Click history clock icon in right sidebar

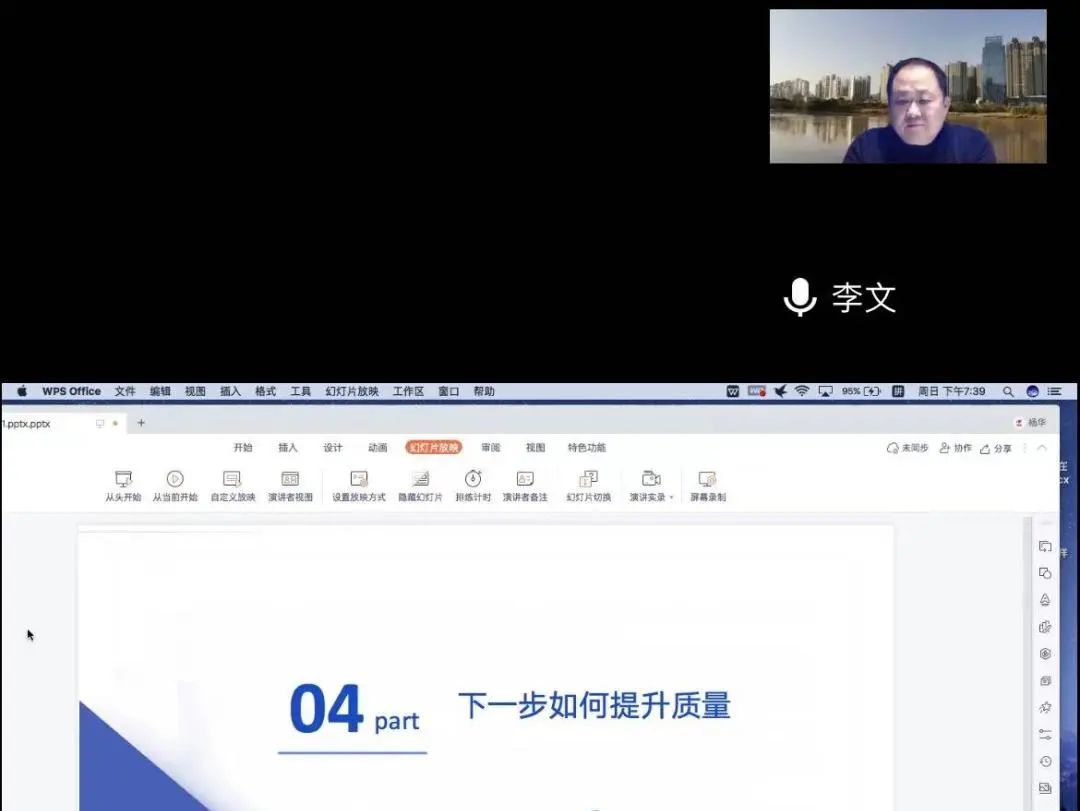pos(1045,761)
